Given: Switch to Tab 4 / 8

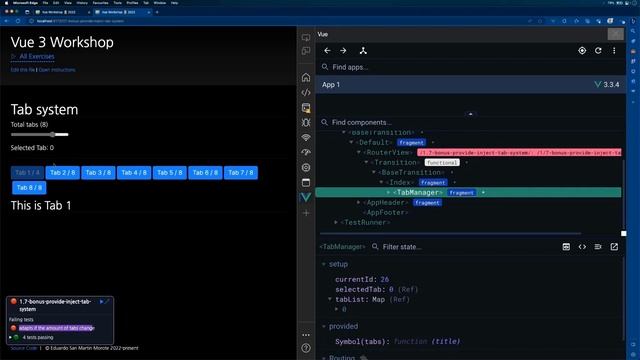Looking at the screenshot, I should [134, 173].
